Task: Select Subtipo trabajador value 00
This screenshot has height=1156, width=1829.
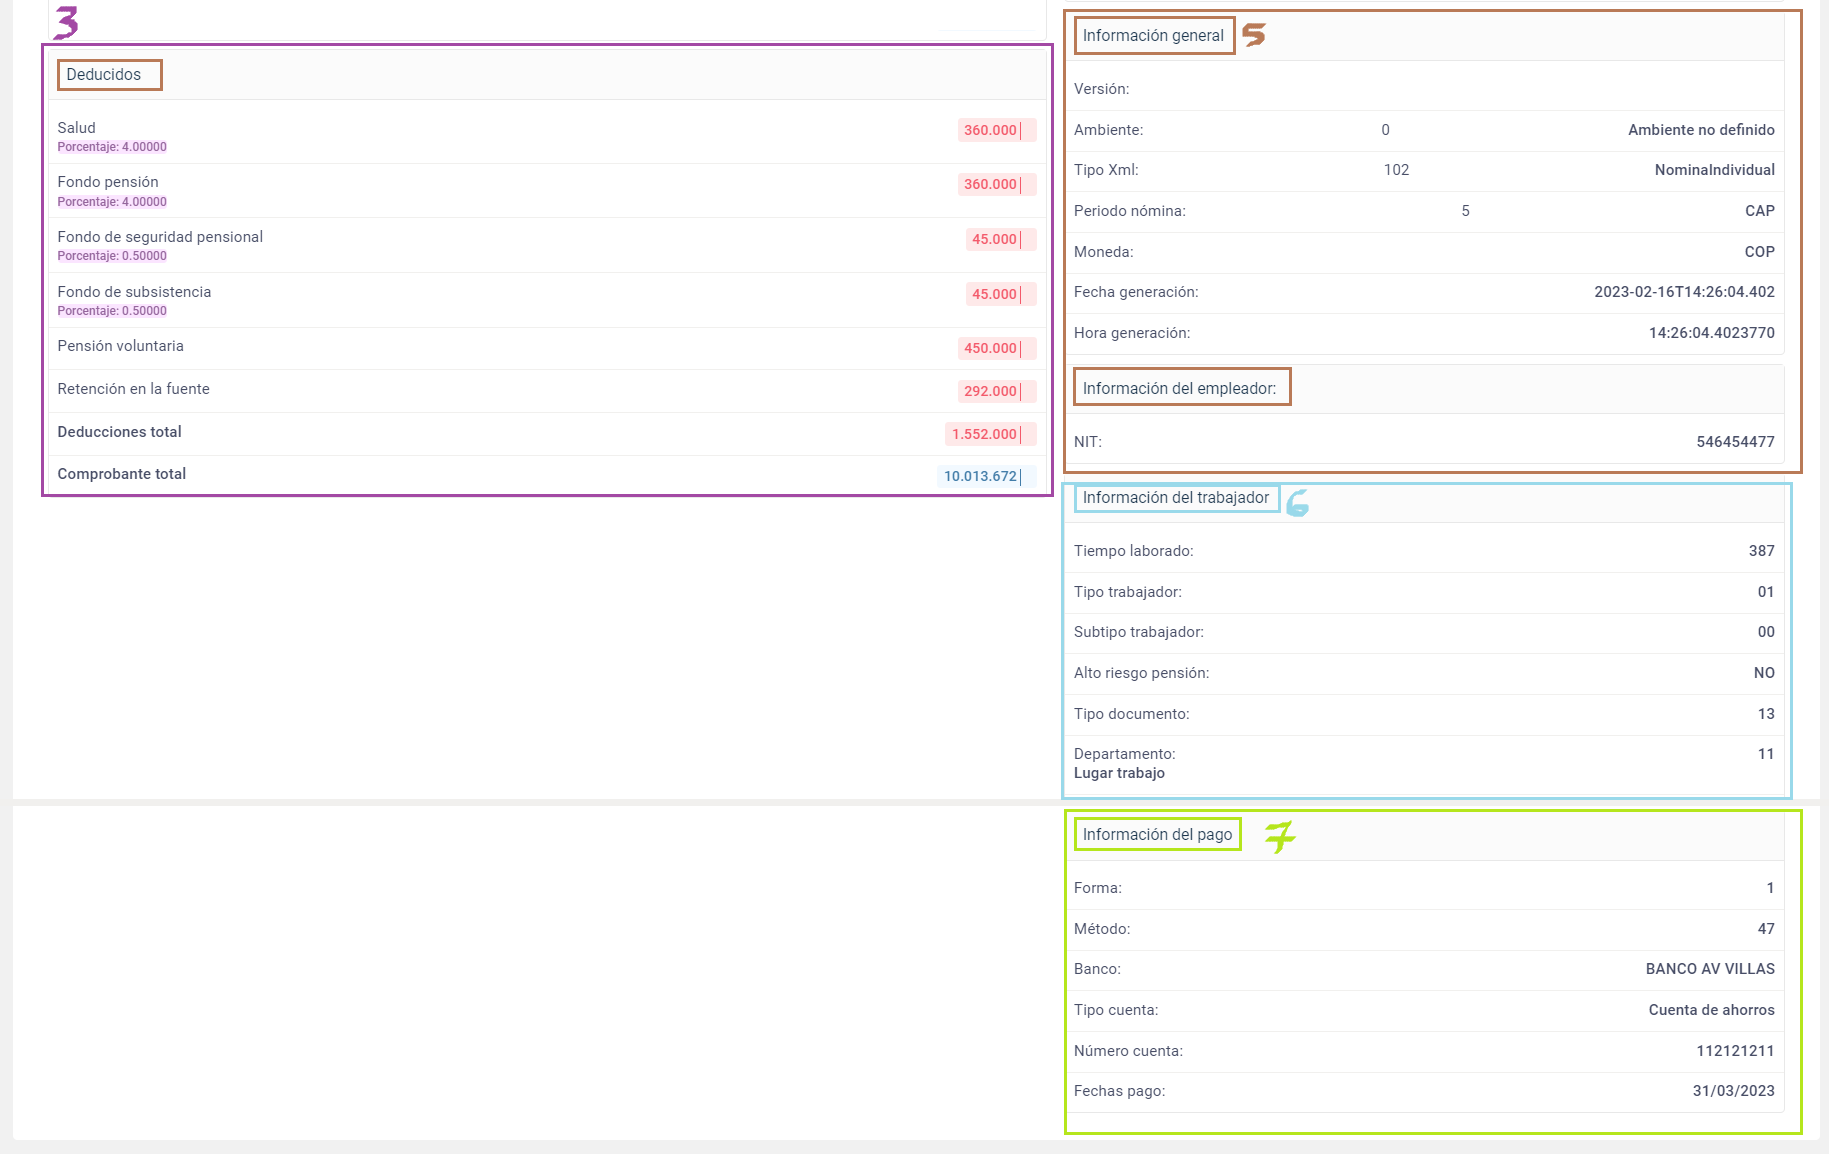Action: pos(1766,632)
